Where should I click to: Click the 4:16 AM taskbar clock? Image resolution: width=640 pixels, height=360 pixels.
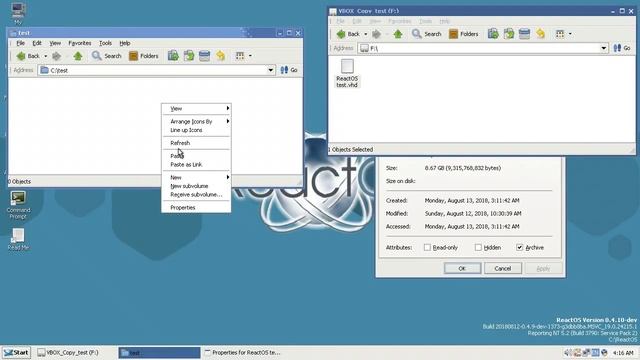click(623, 353)
